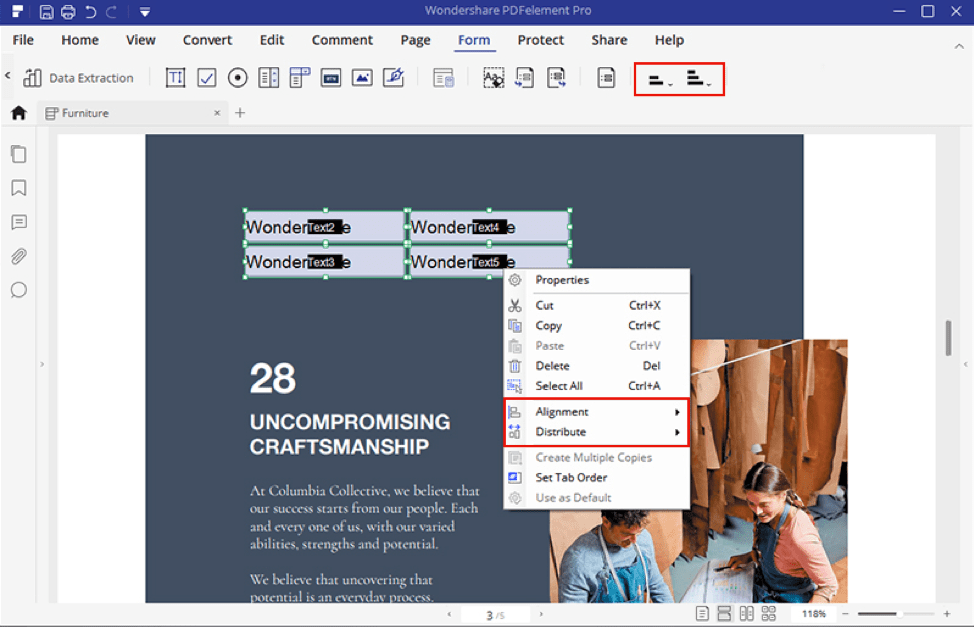Switch to the View tab
Image resolution: width=974 pixels, height=627 pixels.
coord(140,40)
